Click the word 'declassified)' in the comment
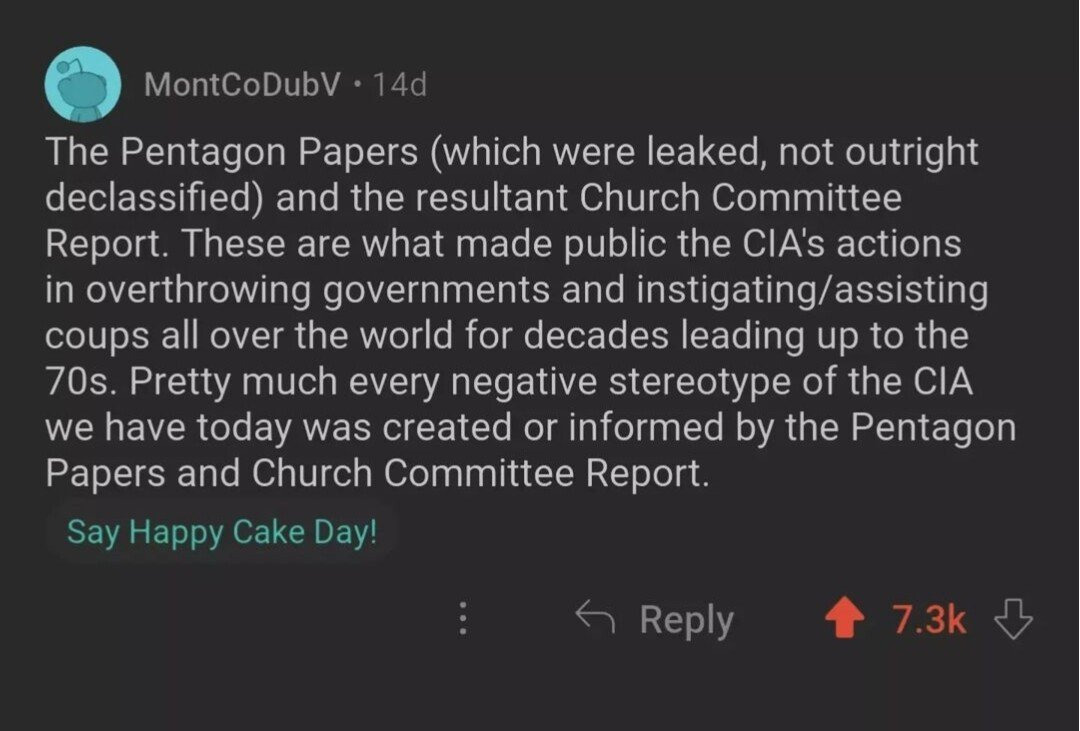Image resolution: width=1080 pixels, height=731 pixels. coord(154,198)
